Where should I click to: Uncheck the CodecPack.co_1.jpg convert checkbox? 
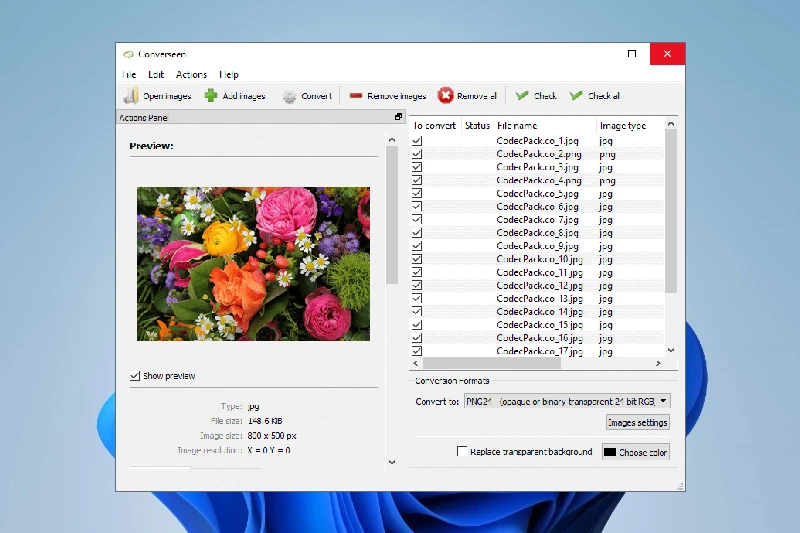(x=418, y=141)
